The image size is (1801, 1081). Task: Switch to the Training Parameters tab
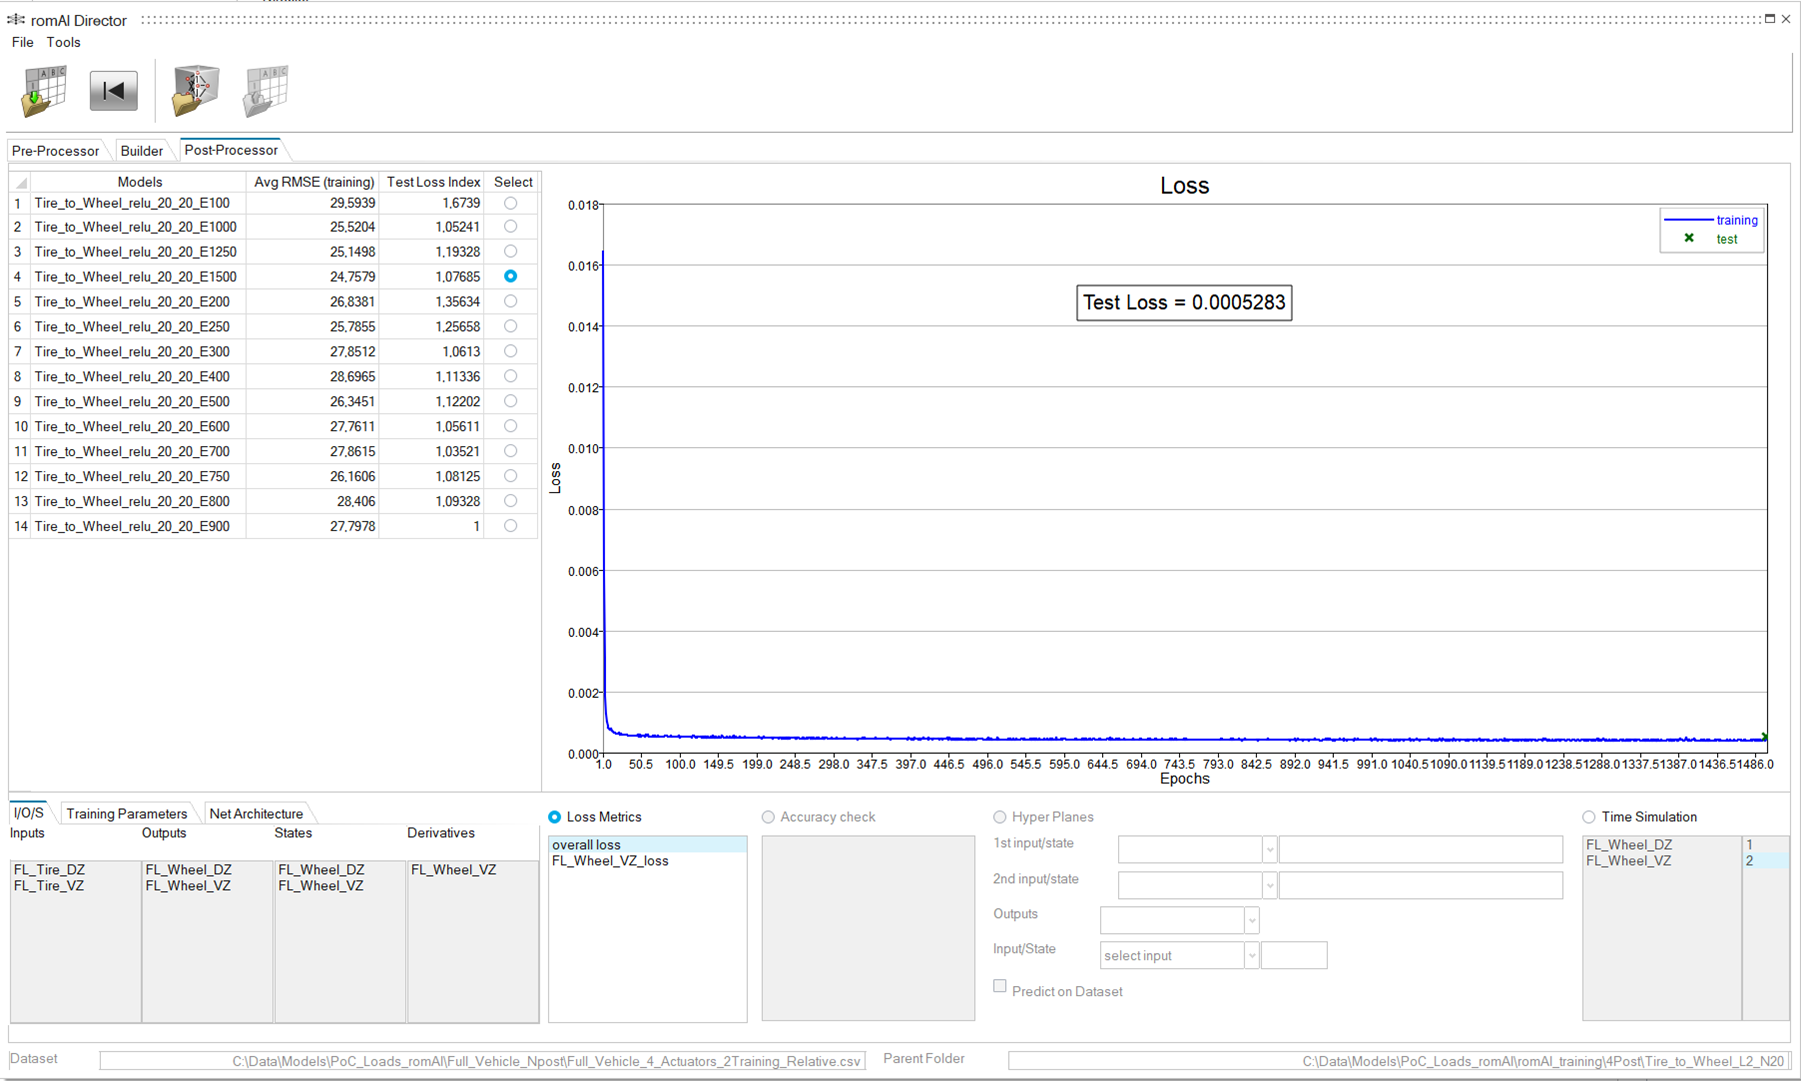pos(126,814)
